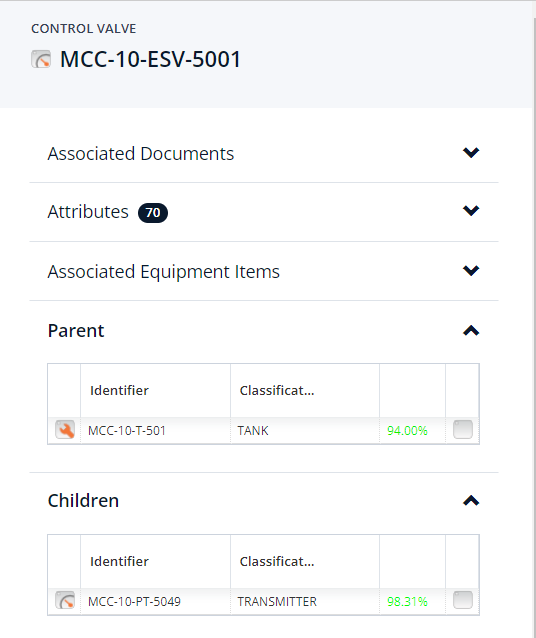The image size is (536, 638).
Task: Expand the Attributes section chevron
Action: [471, 211]
